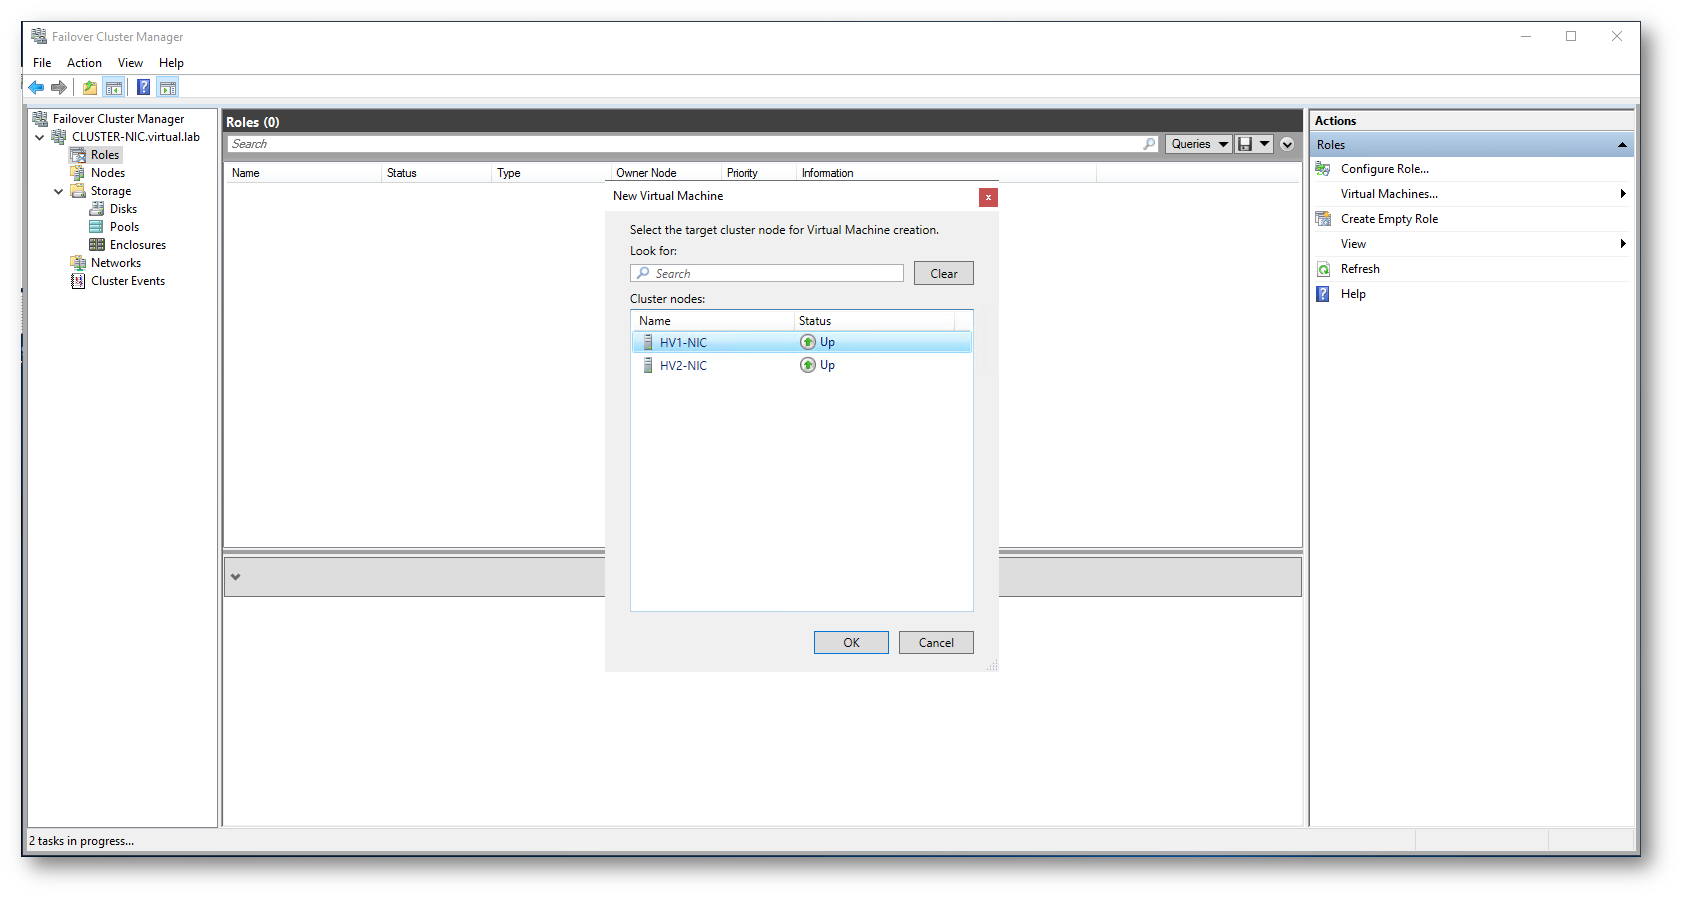Select the Nodes tree item label
This screenshot has height=899, width=1683.
[108, 173]
